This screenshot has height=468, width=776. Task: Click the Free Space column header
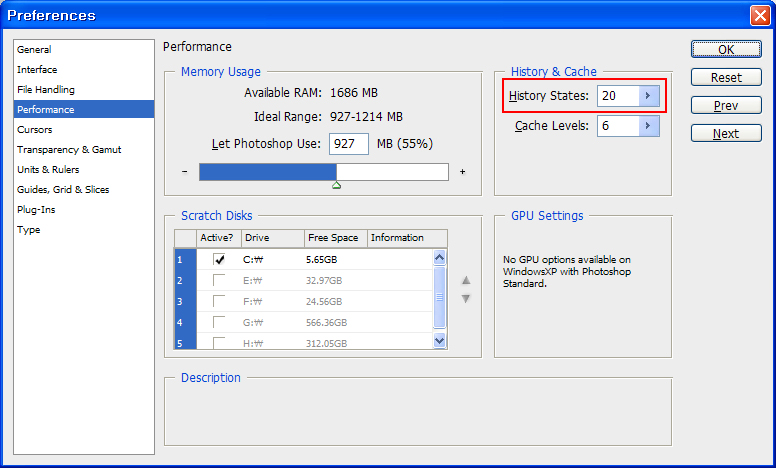click(336, 238)
